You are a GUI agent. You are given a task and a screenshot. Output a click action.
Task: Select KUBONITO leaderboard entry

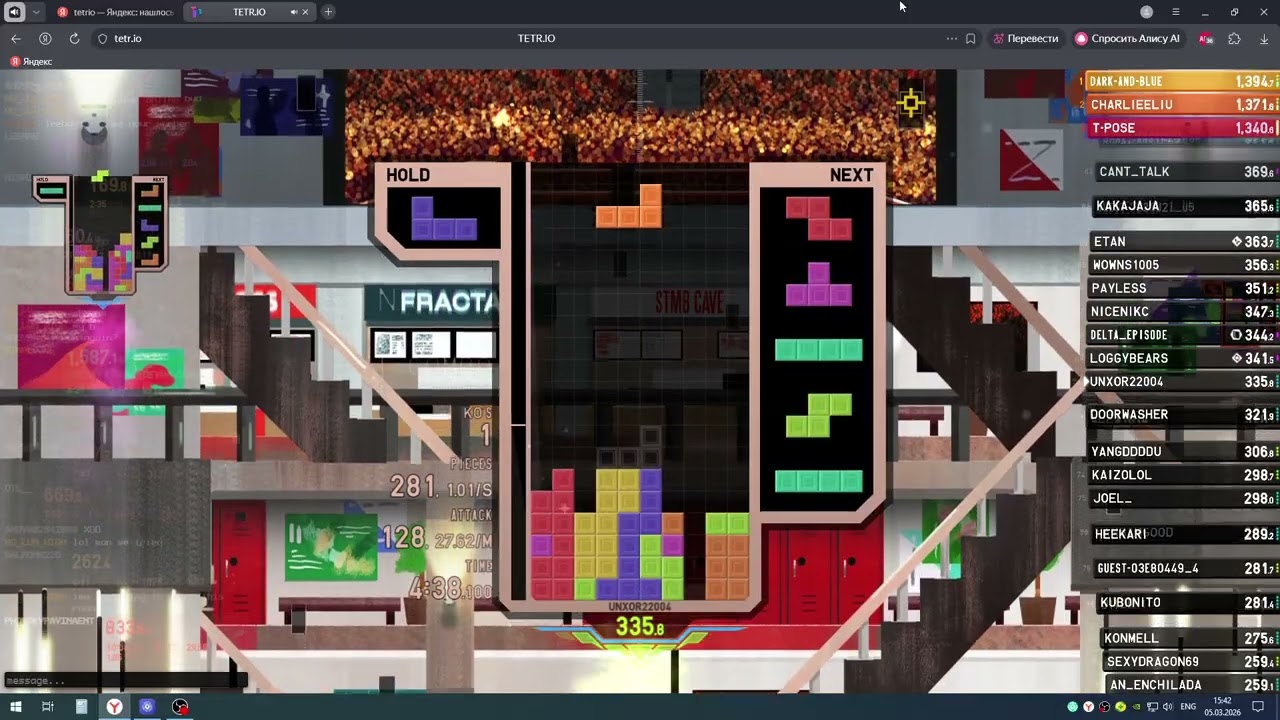point(1188,603)
